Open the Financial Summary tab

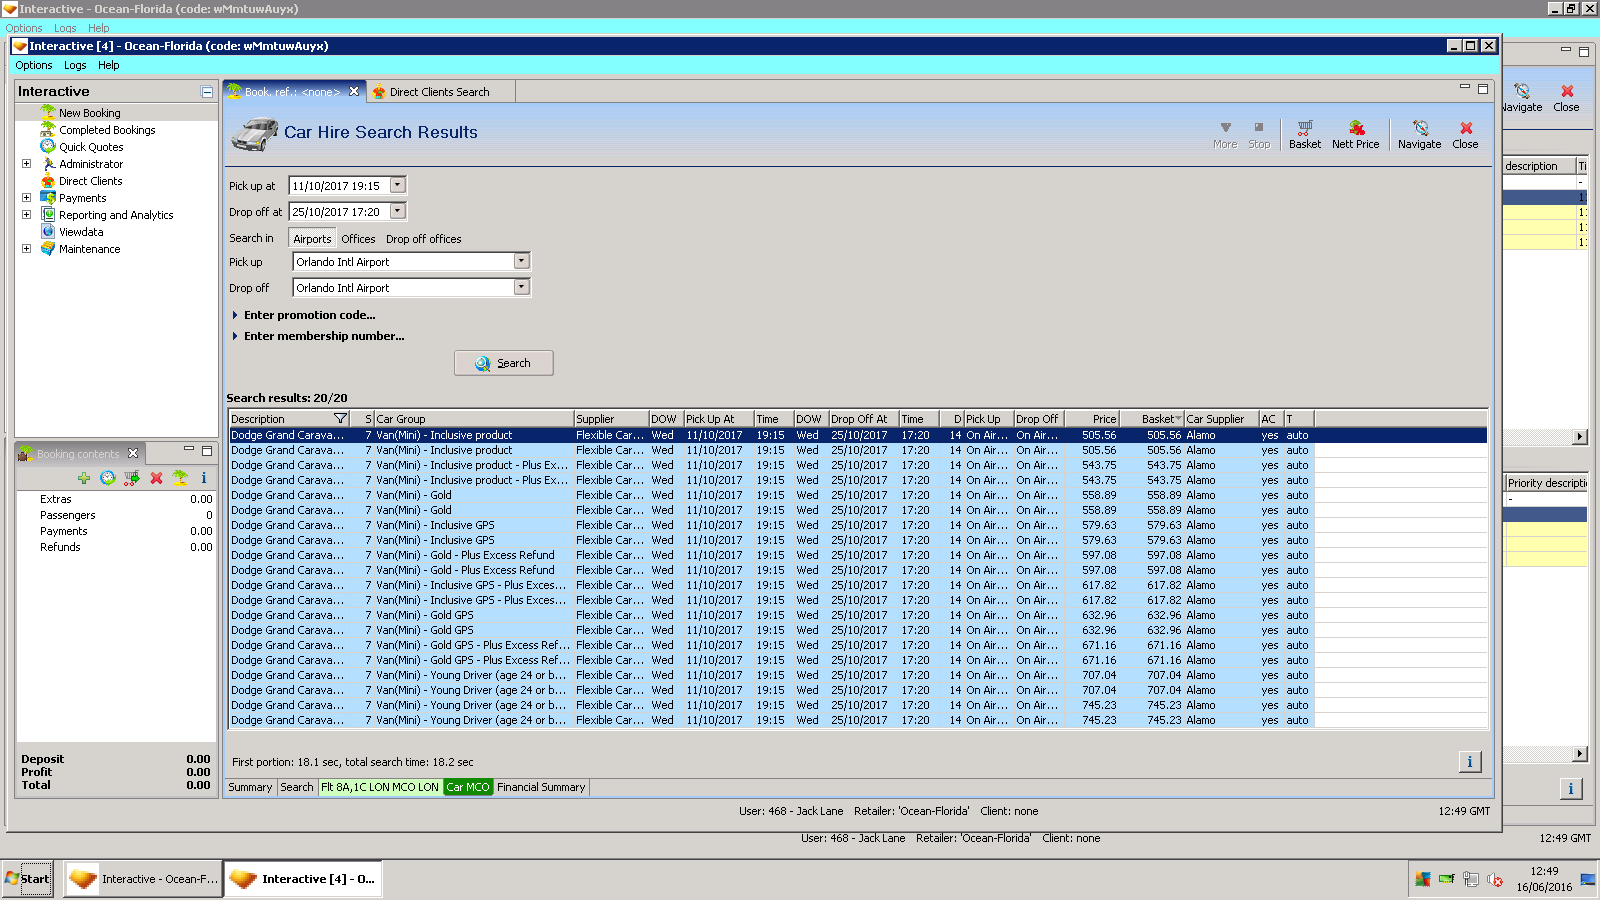540,787
